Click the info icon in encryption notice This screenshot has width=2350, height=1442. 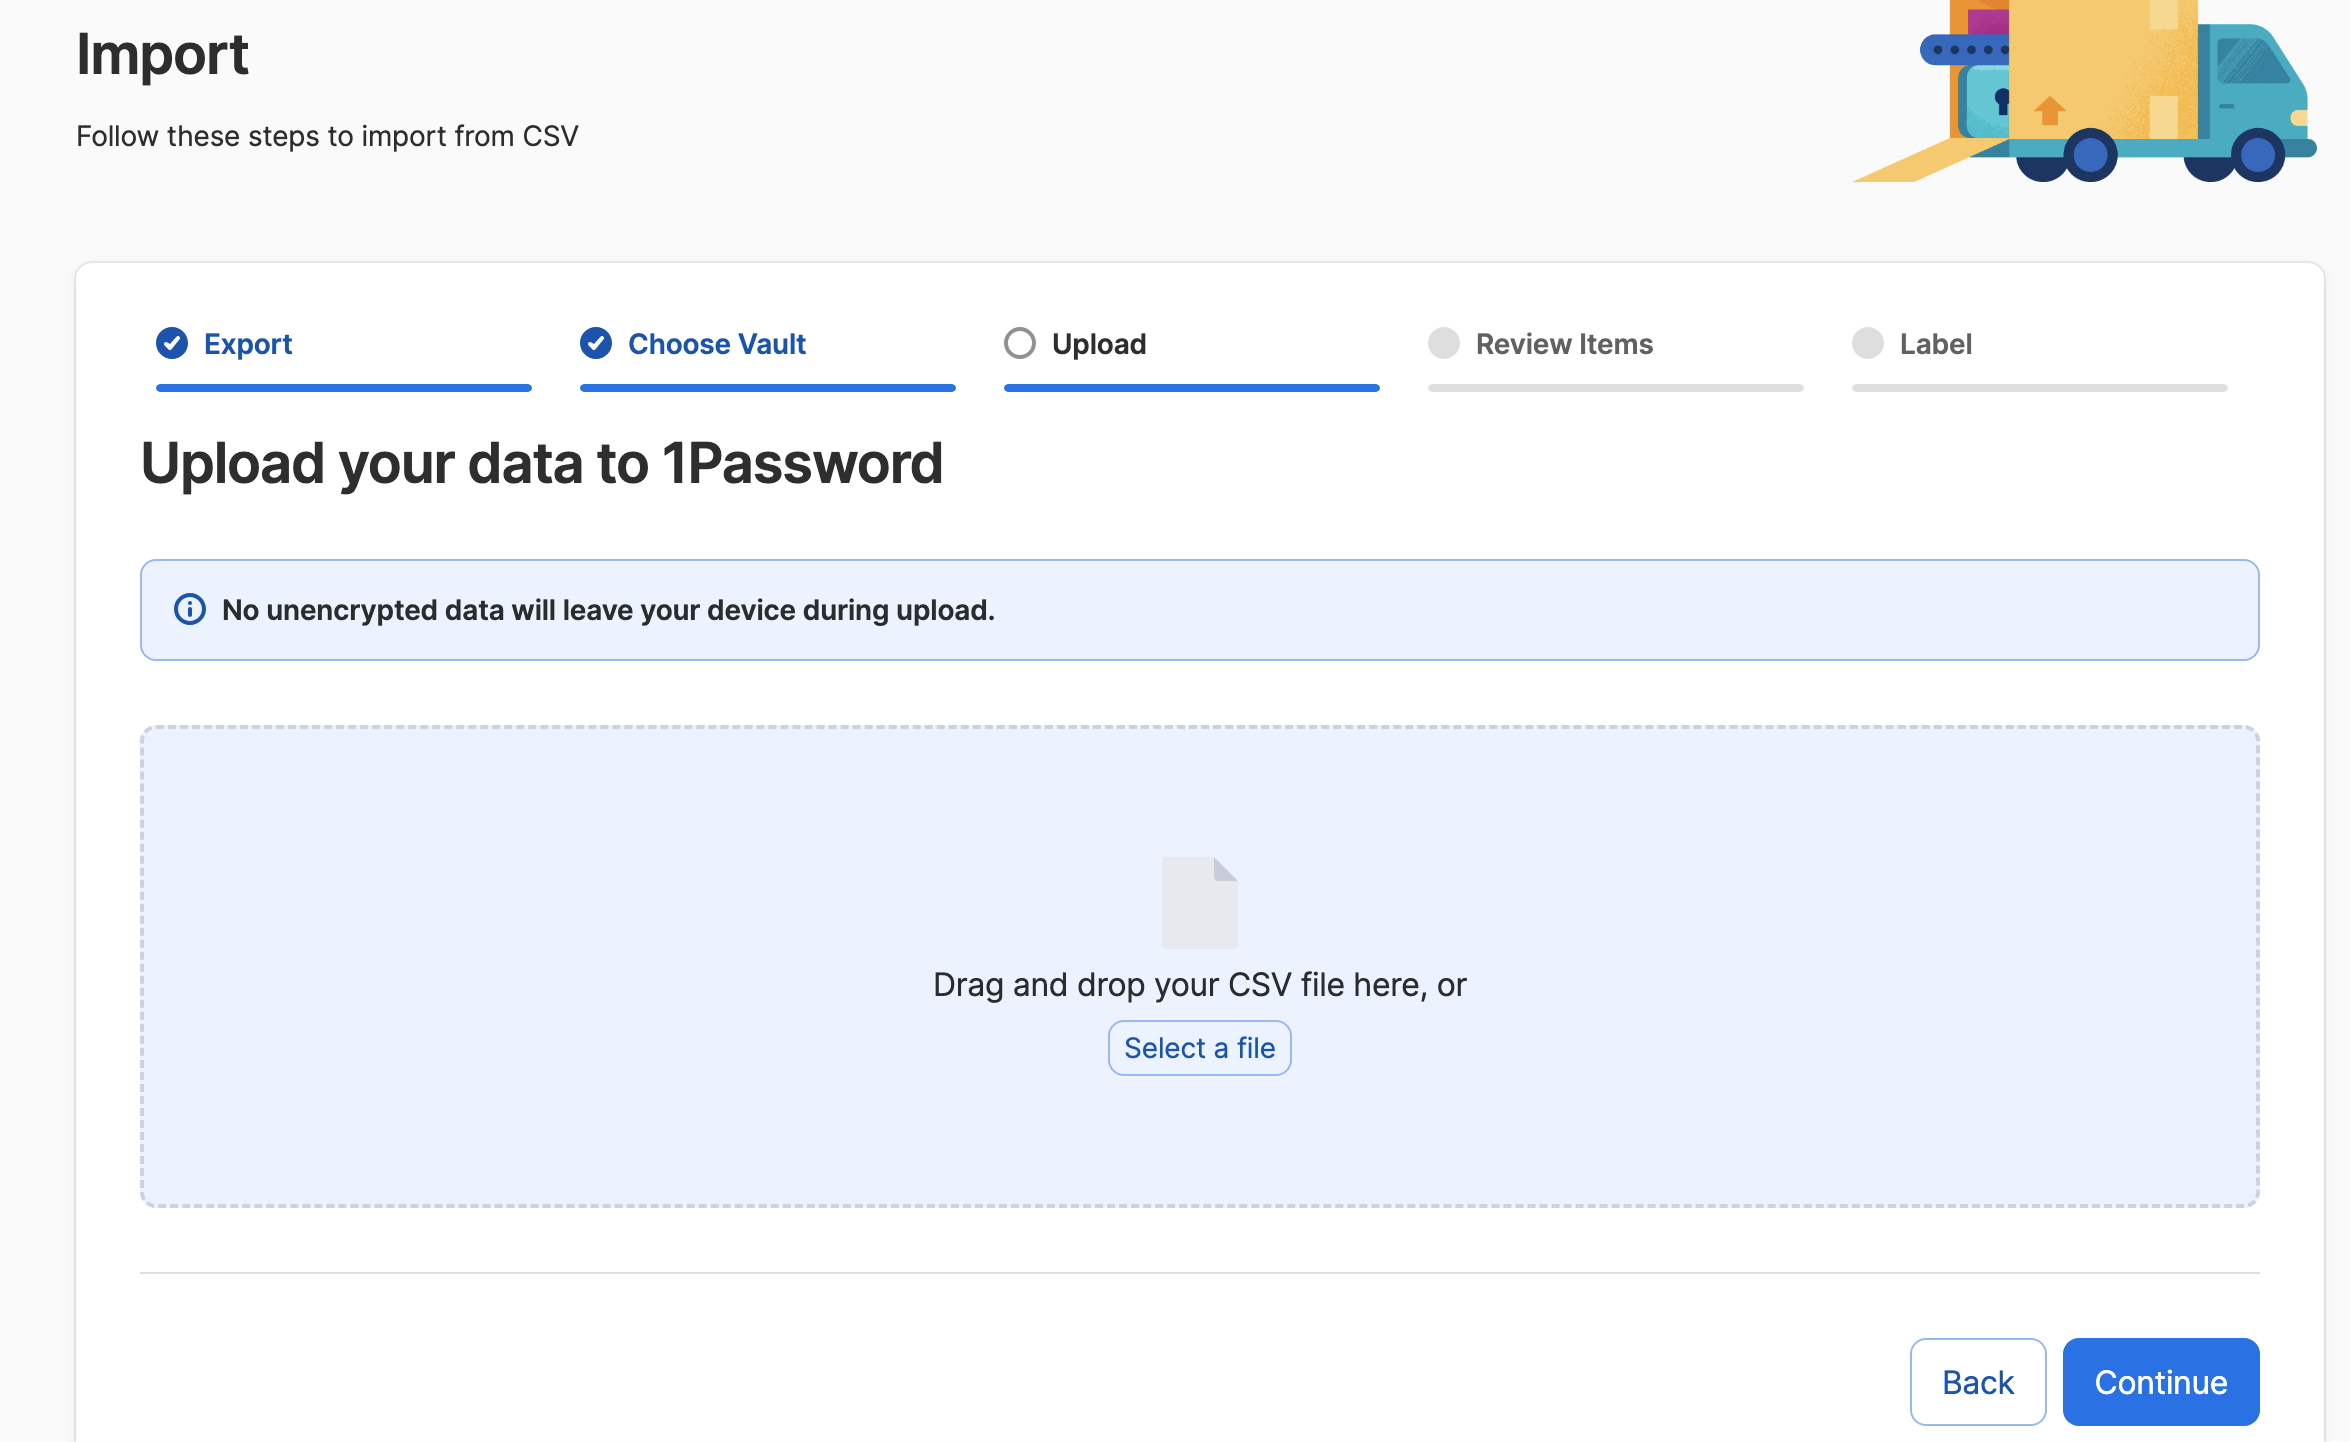190,609
